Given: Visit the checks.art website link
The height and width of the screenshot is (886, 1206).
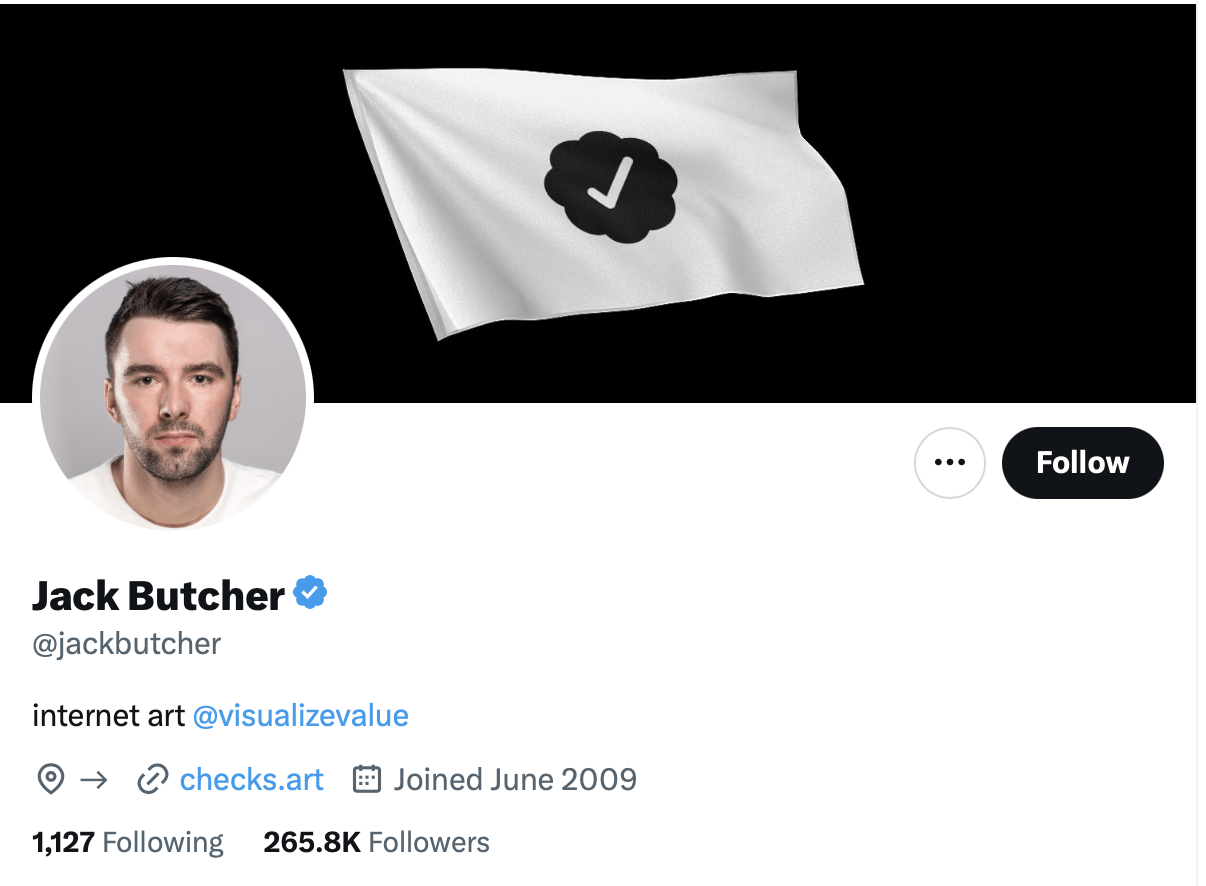Looking at the screenshot, I should tap(252, 779).
